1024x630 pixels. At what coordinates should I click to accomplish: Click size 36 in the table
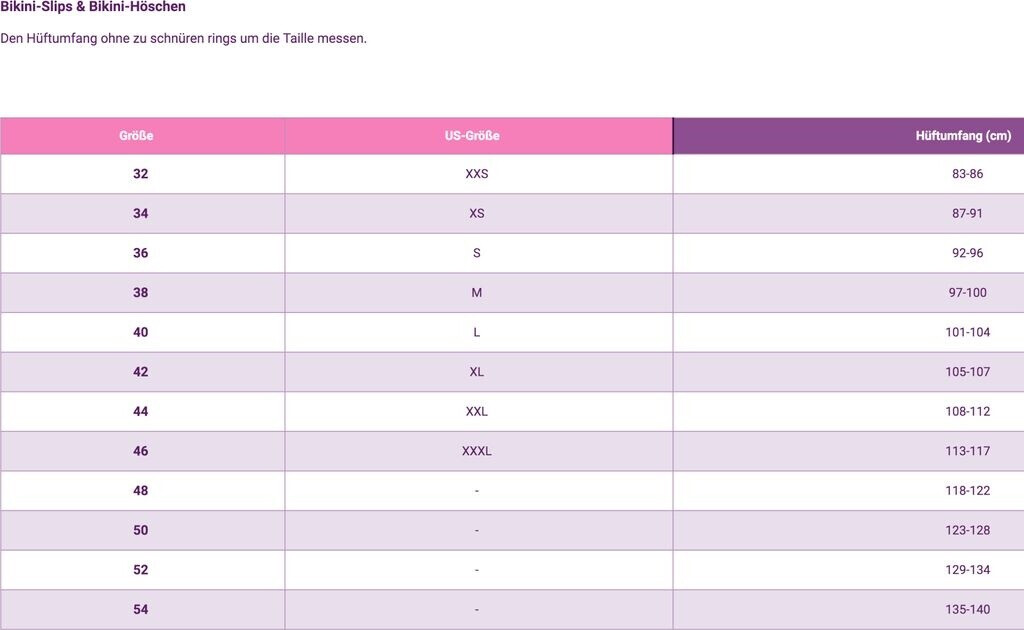pos(140,253)
